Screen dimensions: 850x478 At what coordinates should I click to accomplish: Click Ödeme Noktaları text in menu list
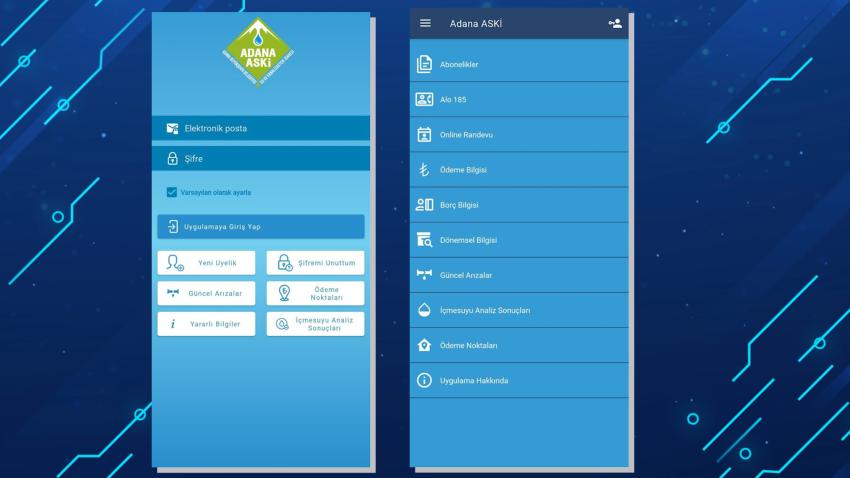coord(468,345)
